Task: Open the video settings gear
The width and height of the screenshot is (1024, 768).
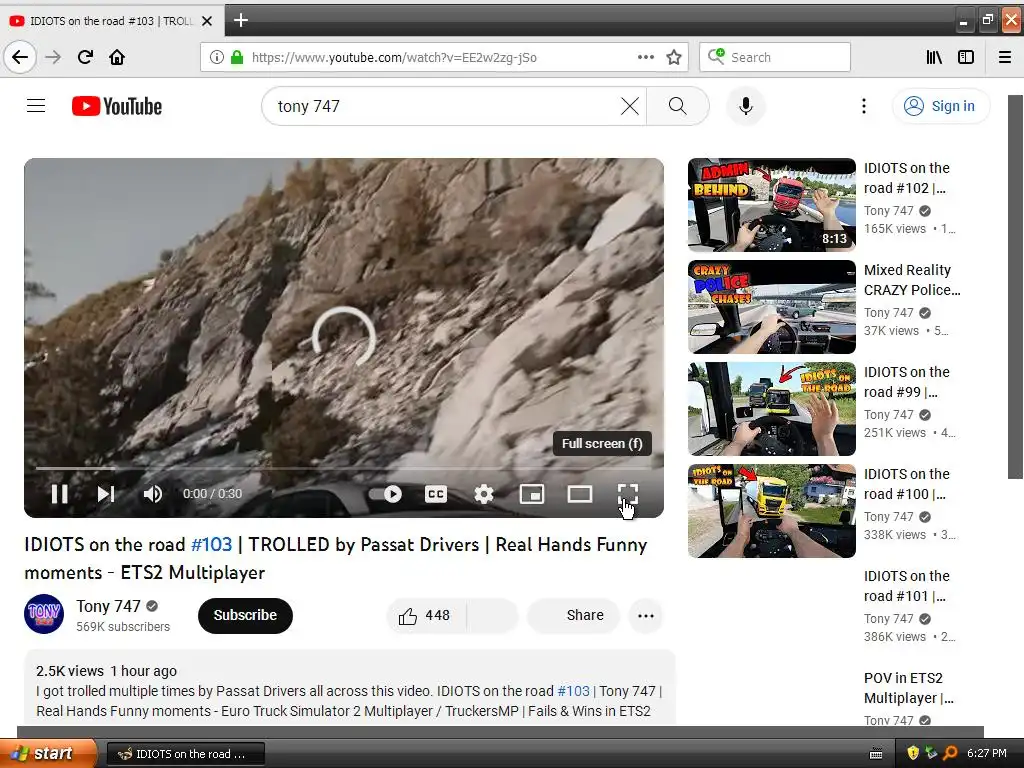Action: click(x=483, y=494)
